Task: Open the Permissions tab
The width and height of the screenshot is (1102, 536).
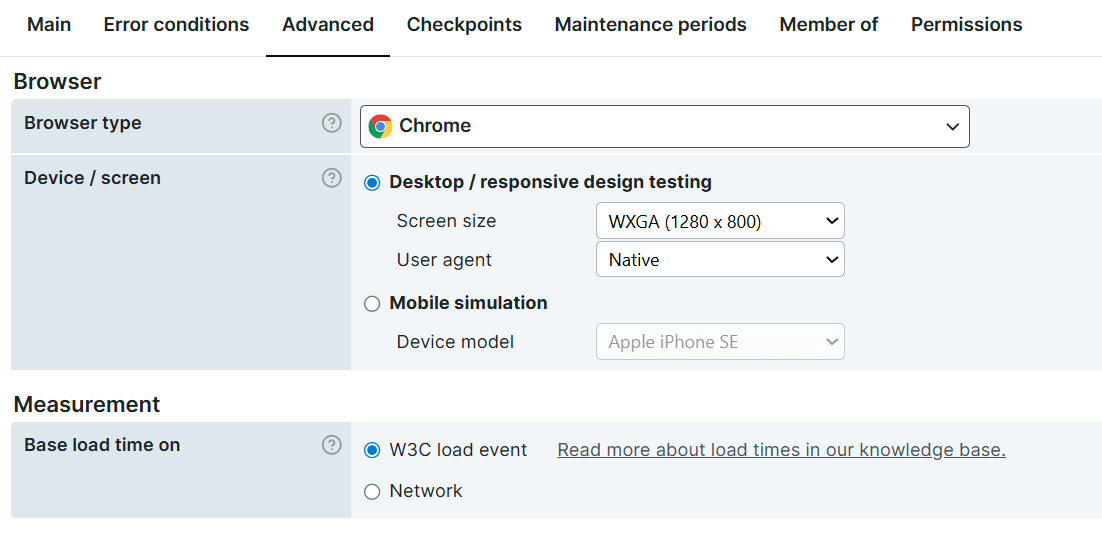Action: click(966, 25)
